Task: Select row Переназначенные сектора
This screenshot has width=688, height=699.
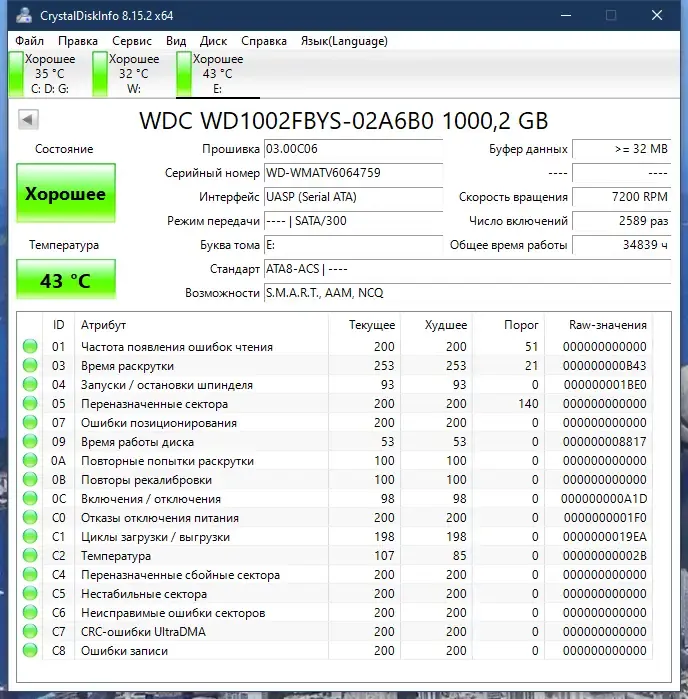Action: click(x=337, y=403)
